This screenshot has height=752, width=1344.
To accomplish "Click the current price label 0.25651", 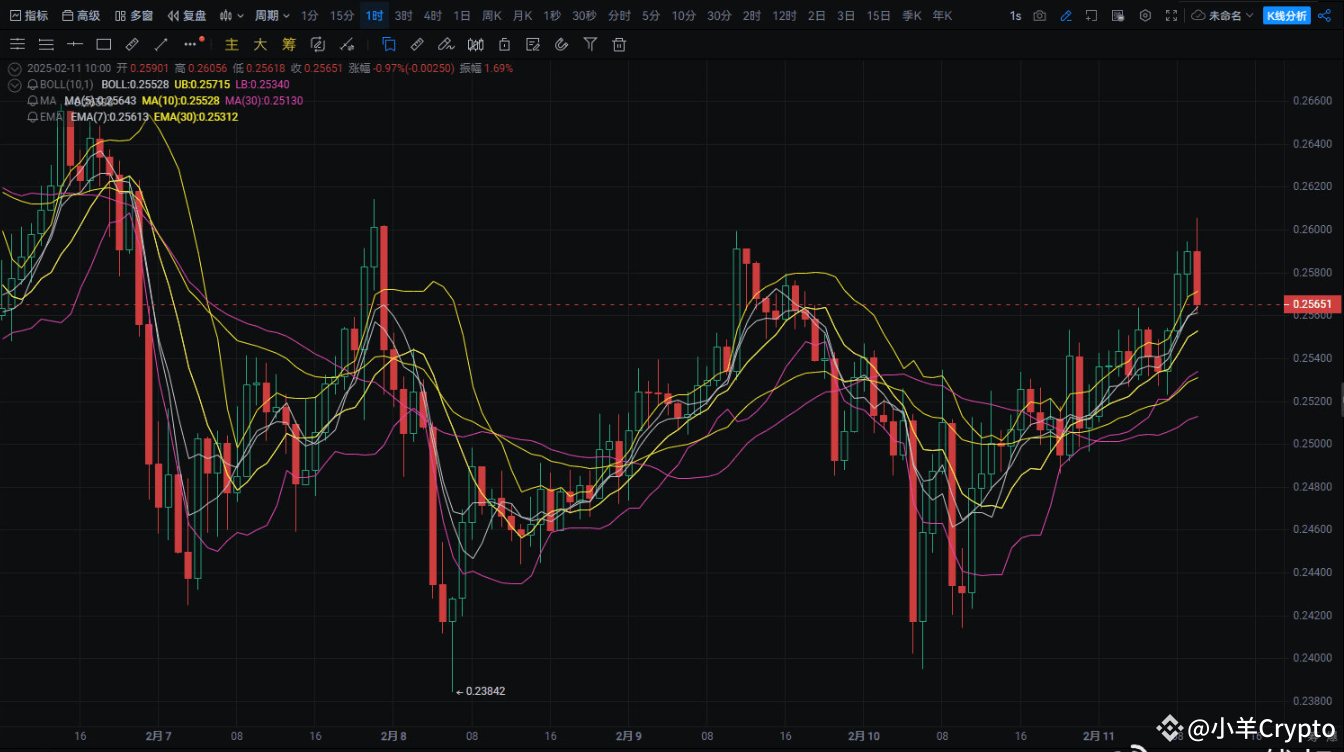I will click(x=1312, y=304).
